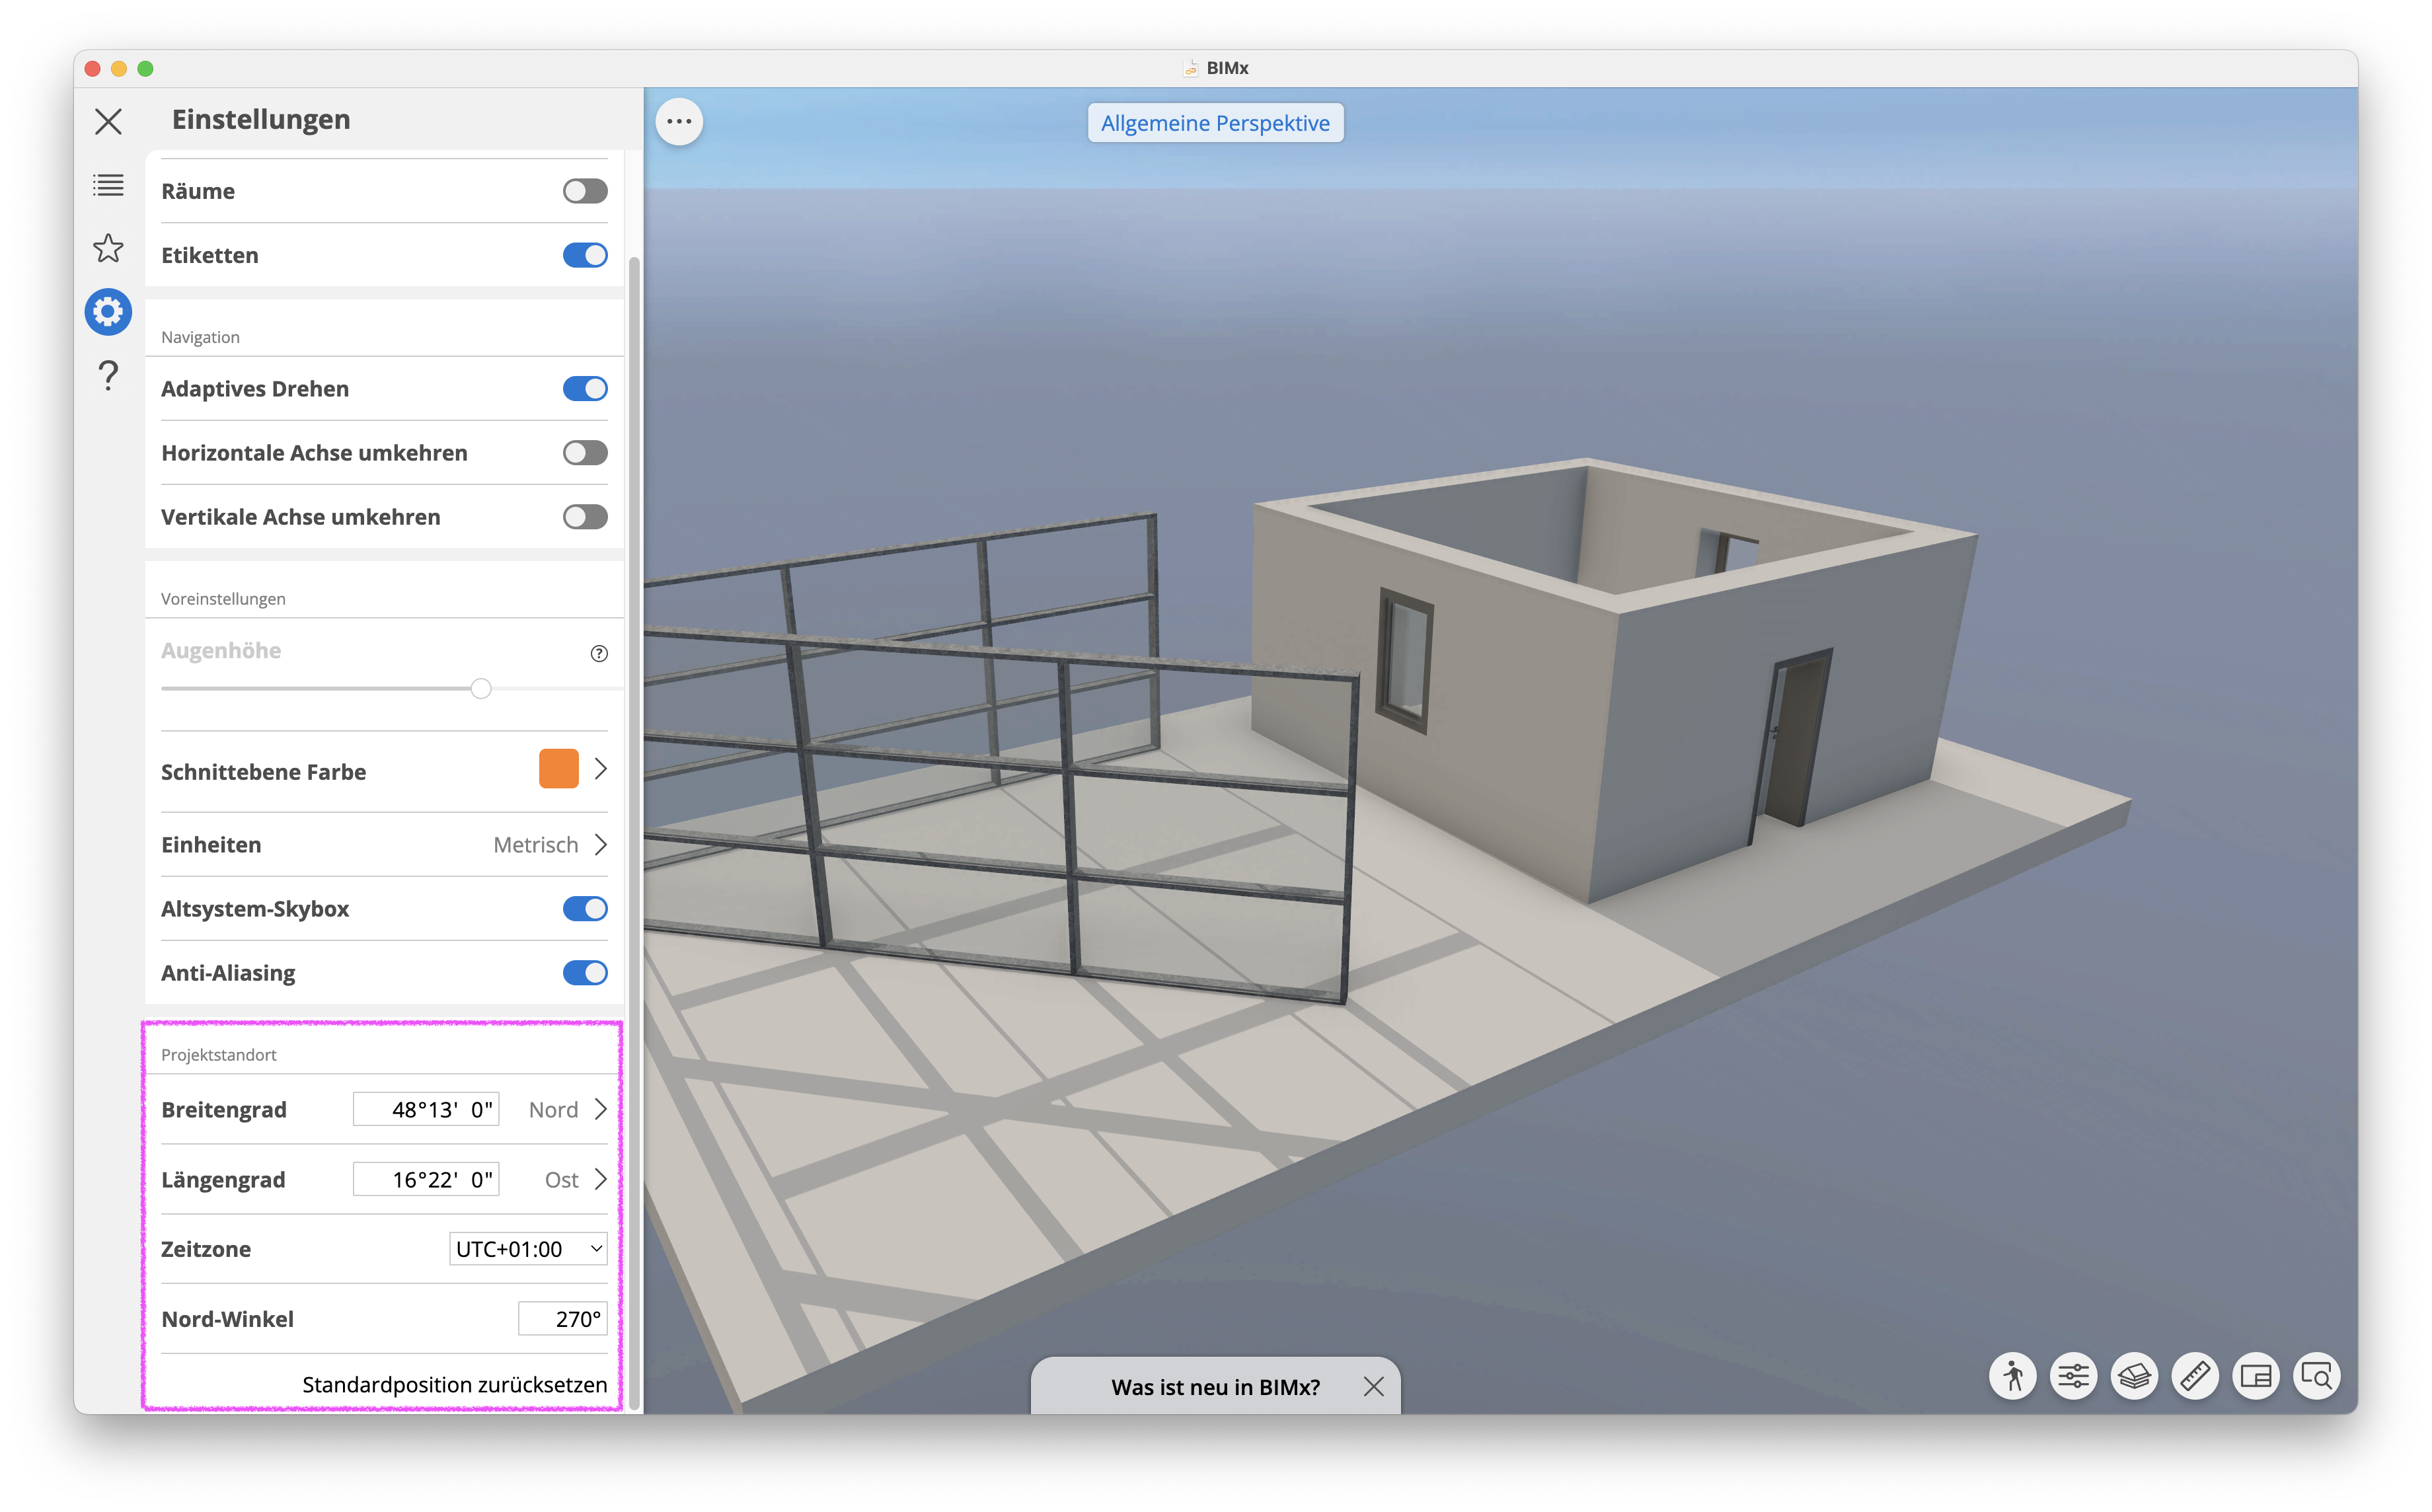Image resolution: width=2432 pixels, height=1512 pixels.
Task: Open the view options sliders icon
Action: [x=2073, y=1377]
